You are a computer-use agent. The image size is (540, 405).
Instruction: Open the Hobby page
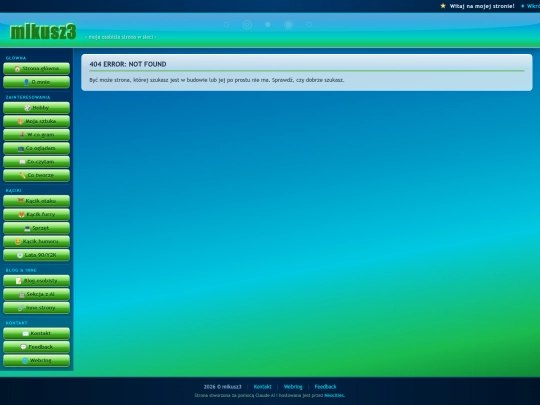point(37,108)
